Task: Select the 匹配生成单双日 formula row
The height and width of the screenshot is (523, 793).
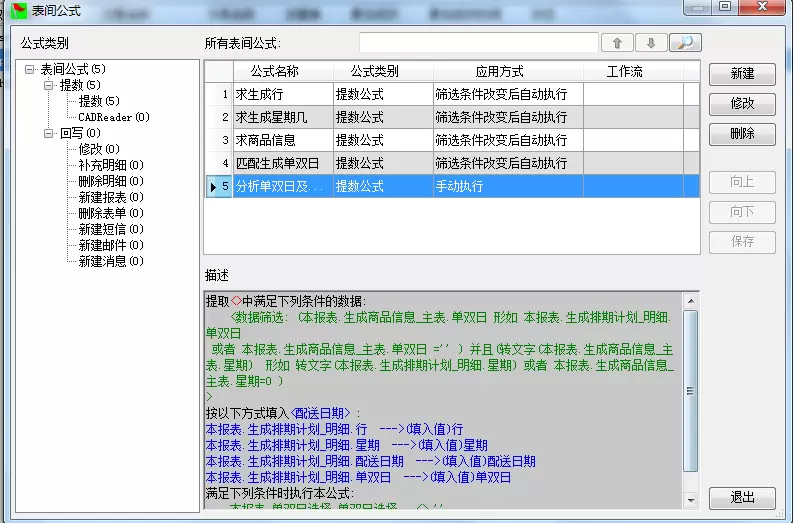Action: coord(282,163)
